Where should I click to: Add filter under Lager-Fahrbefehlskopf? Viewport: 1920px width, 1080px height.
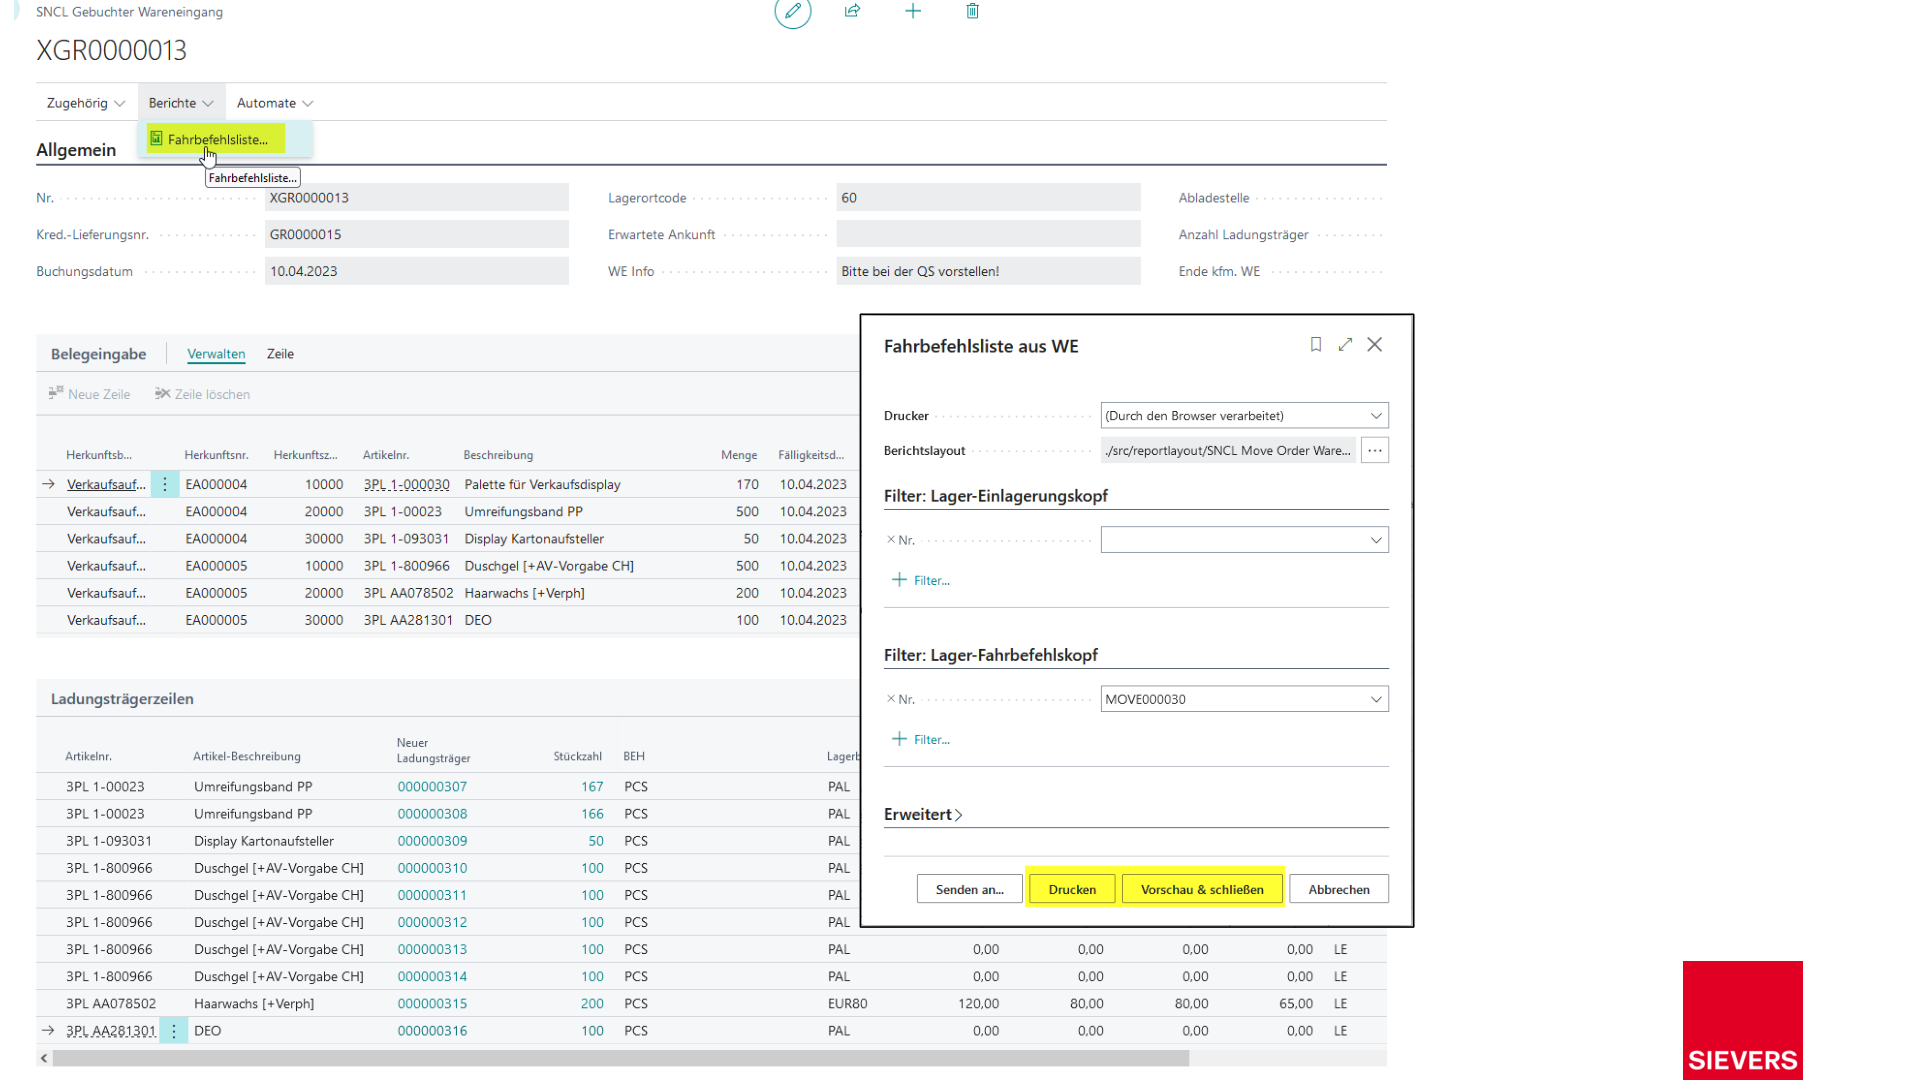click(x=921, y=740)
